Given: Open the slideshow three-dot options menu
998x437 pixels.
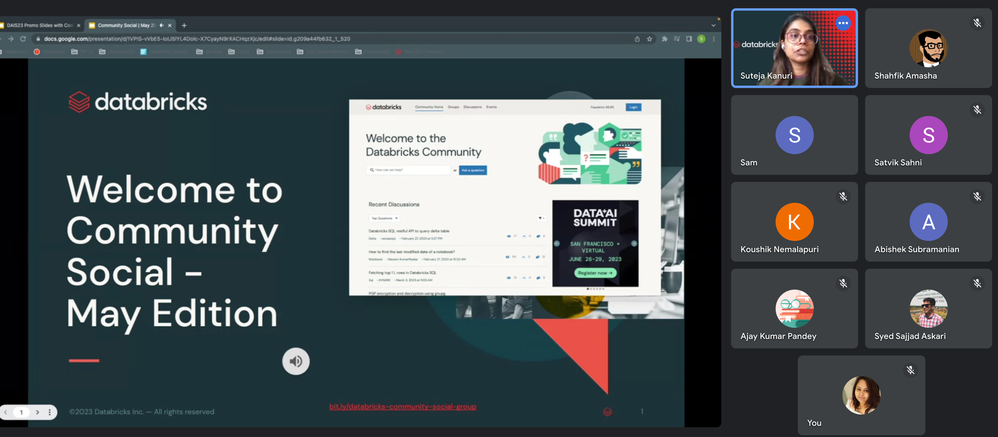Looking at the screenshot, I should point(50,412).
